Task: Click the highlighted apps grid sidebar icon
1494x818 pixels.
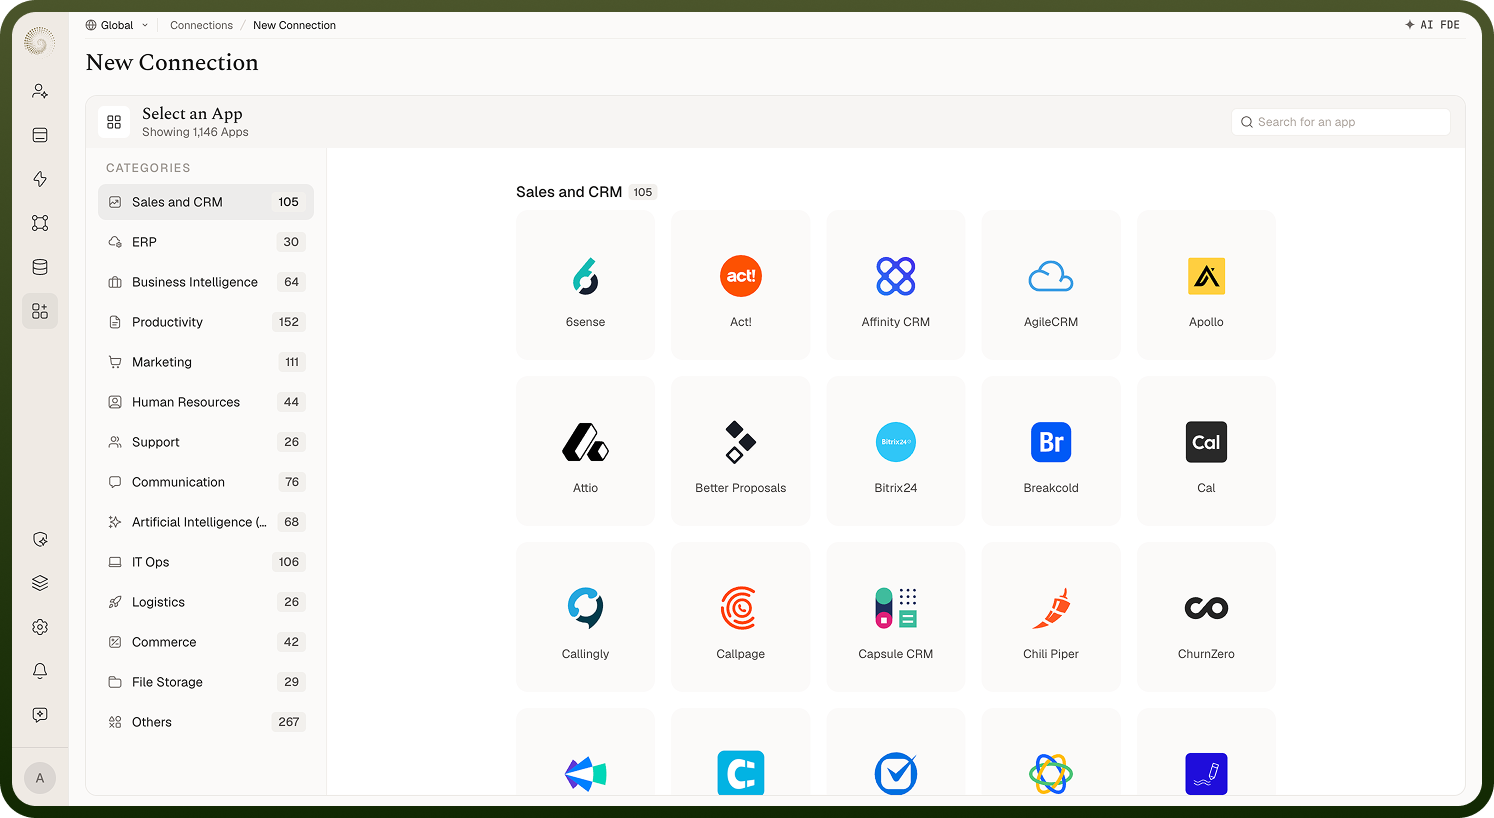Action: (x=40, y=311)
